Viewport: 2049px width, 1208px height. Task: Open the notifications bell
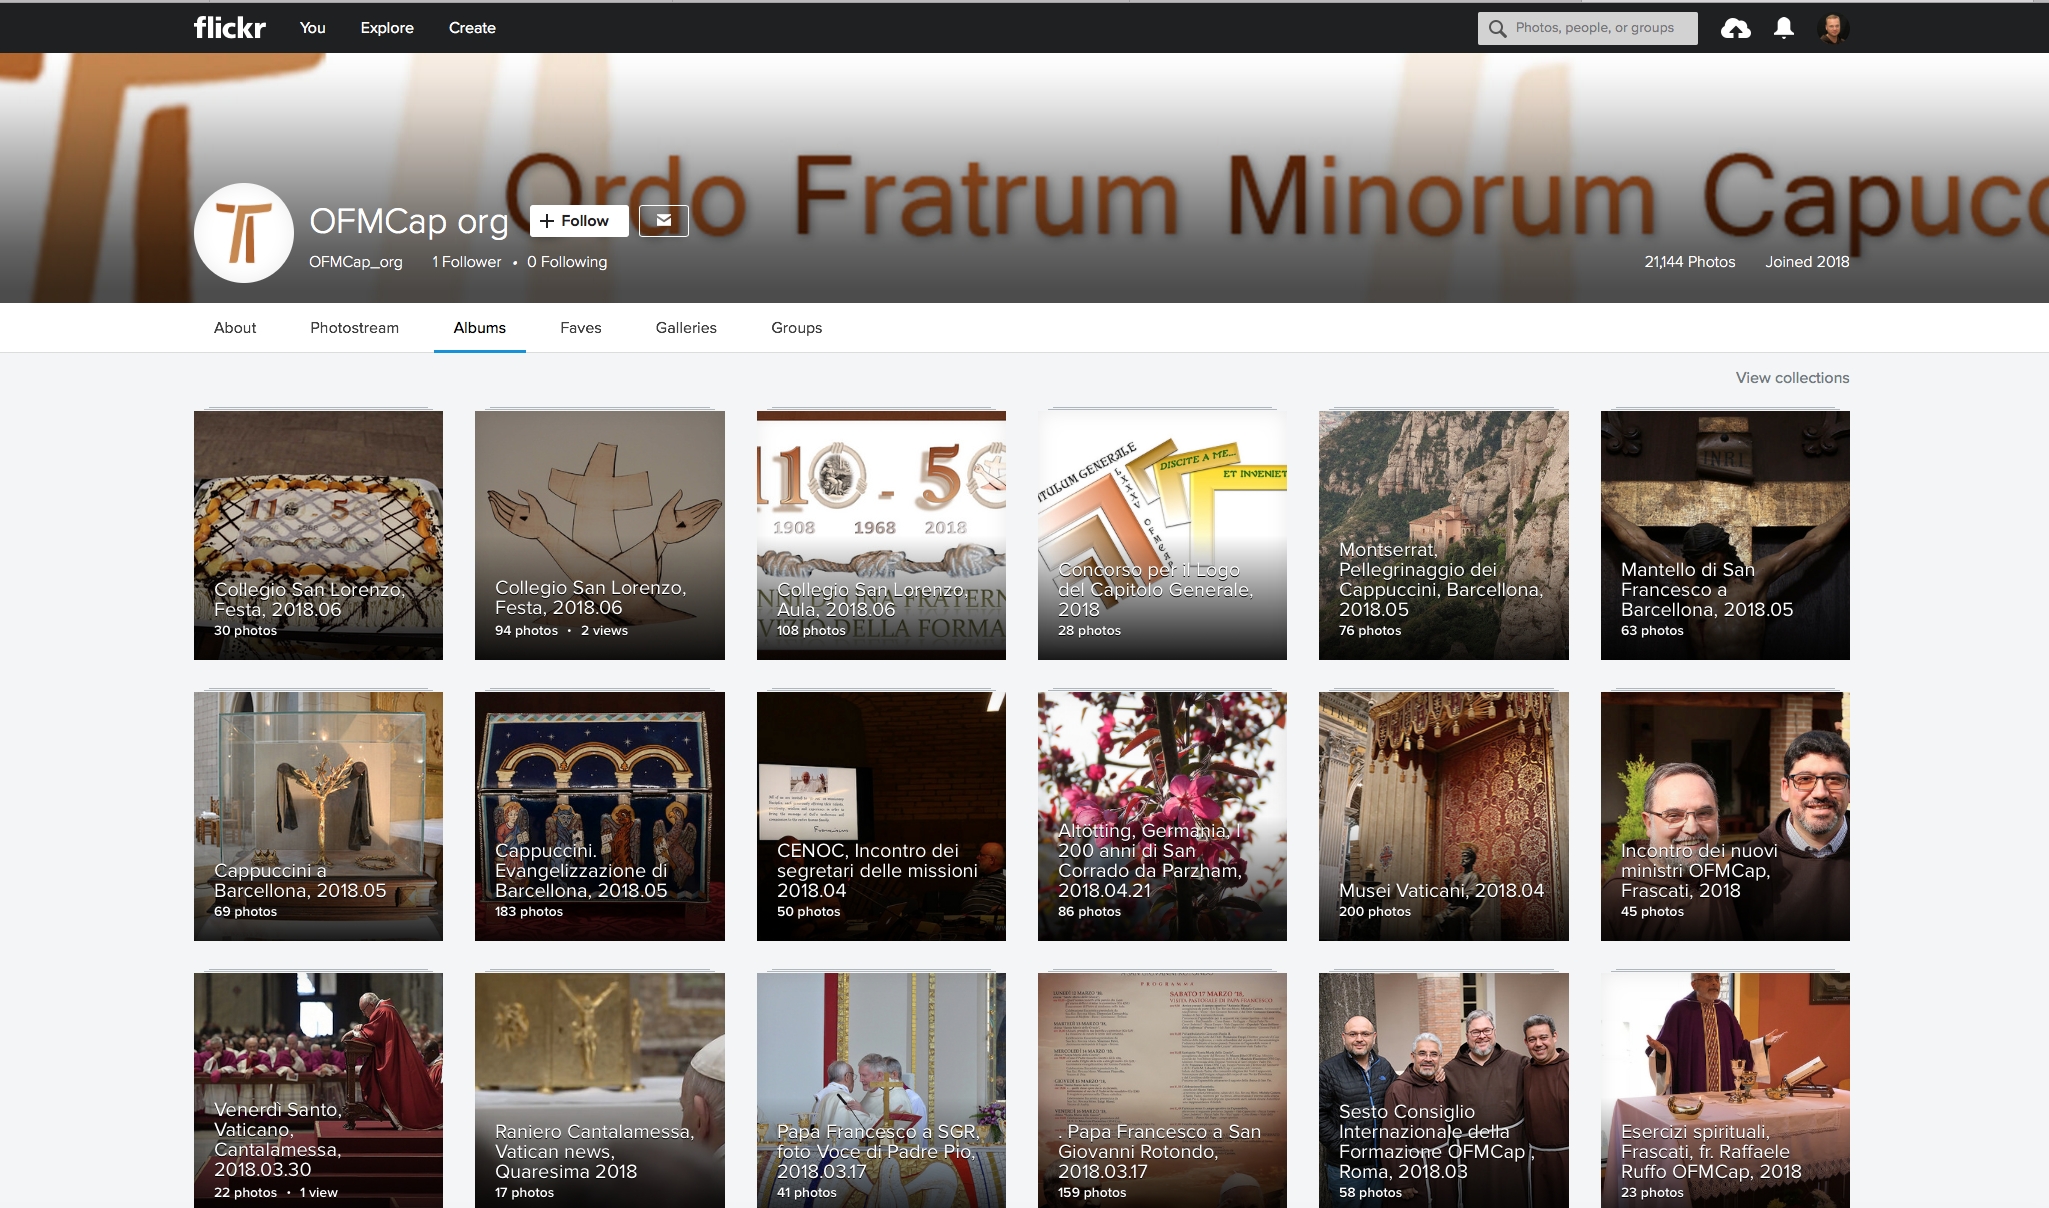click(x=1783, y=28)
